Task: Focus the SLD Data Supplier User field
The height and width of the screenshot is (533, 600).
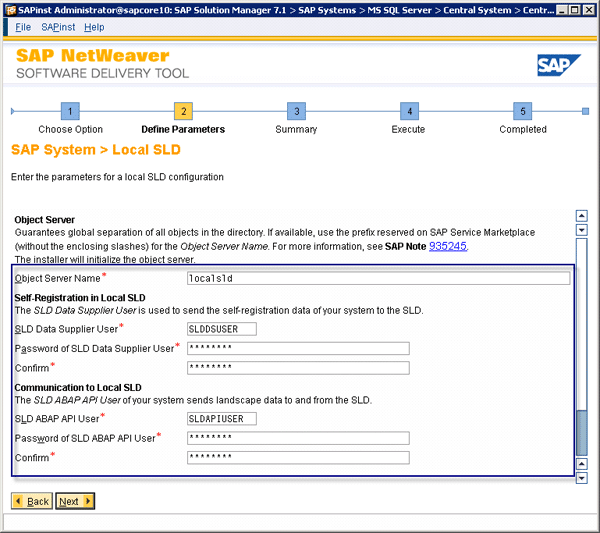Action: pyautogui.click(x=222, y=329)
